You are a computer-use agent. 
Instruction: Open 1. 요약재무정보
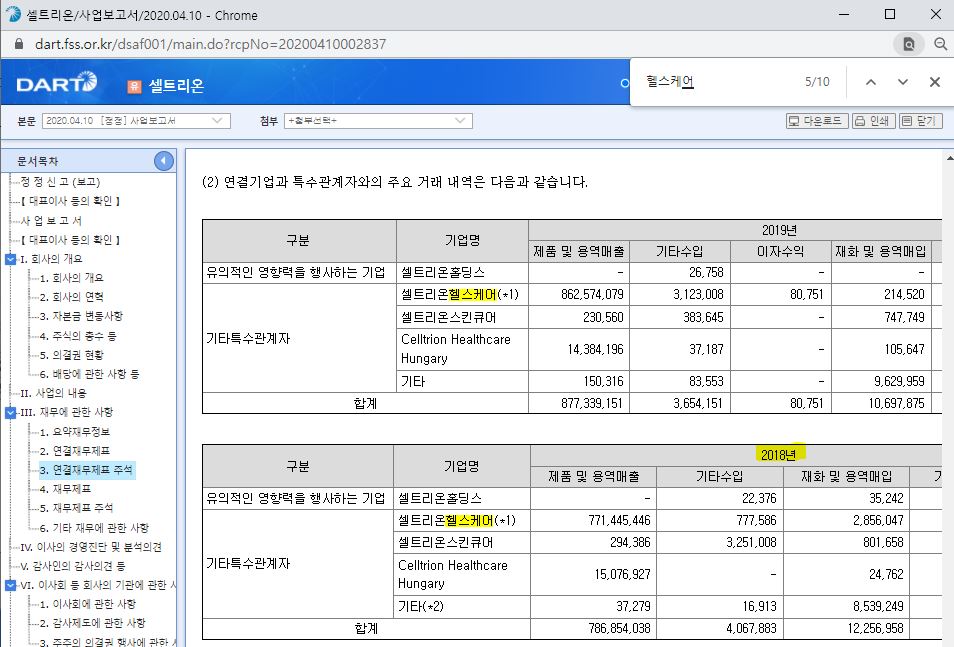pyautogui.click(x=75, y=432)
